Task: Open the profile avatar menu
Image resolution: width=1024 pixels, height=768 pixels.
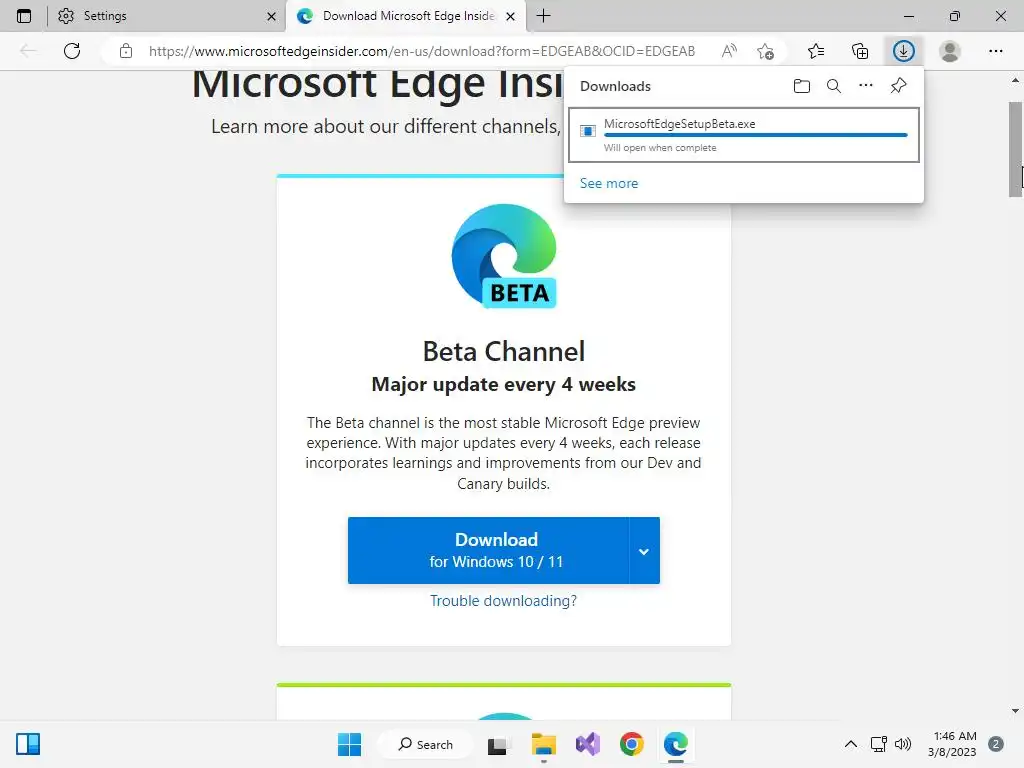Action: (x=950, y=51)
